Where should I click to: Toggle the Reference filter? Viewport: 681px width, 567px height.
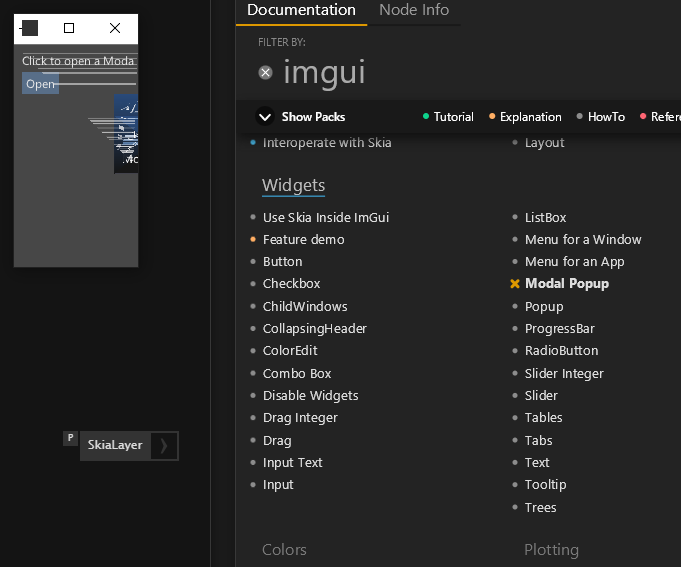660,117
